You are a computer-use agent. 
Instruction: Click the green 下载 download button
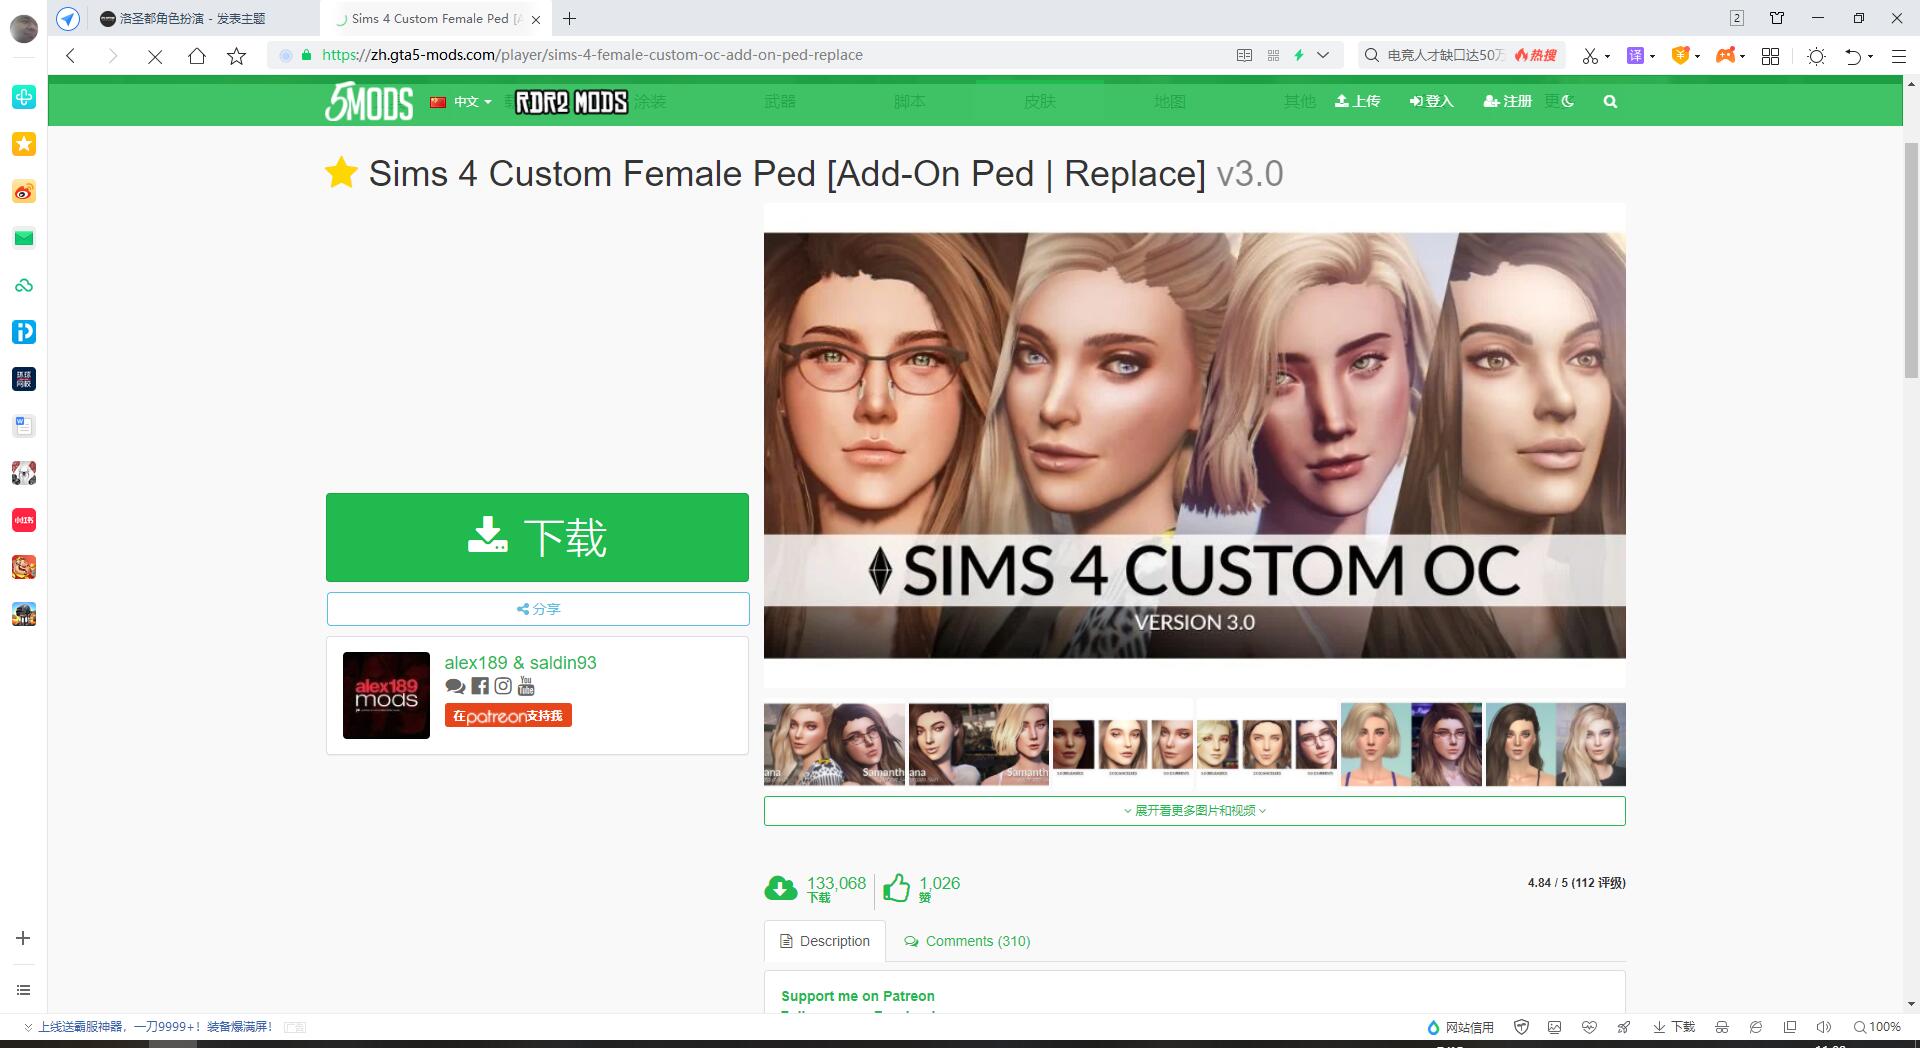[x=537, y=537]
